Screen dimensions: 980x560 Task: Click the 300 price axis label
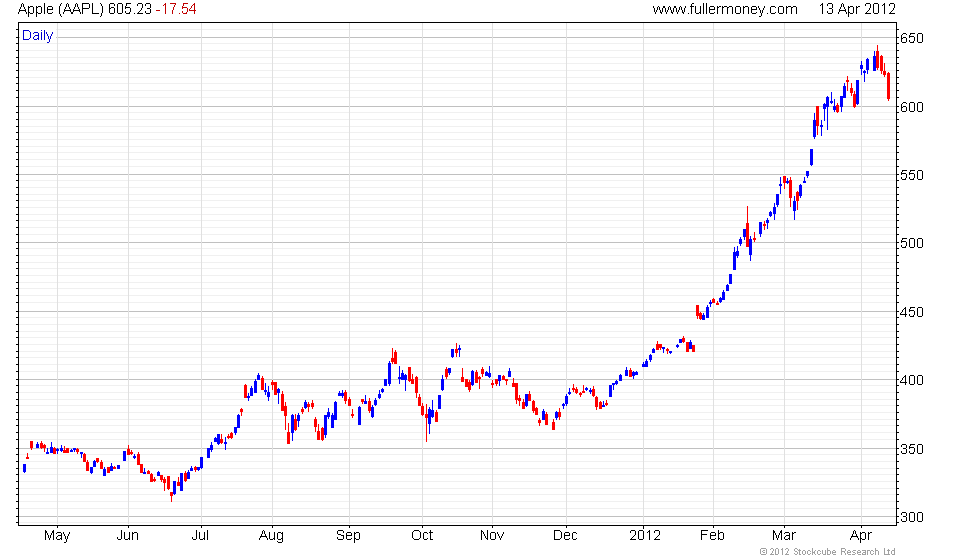click(x=911, y=518)
